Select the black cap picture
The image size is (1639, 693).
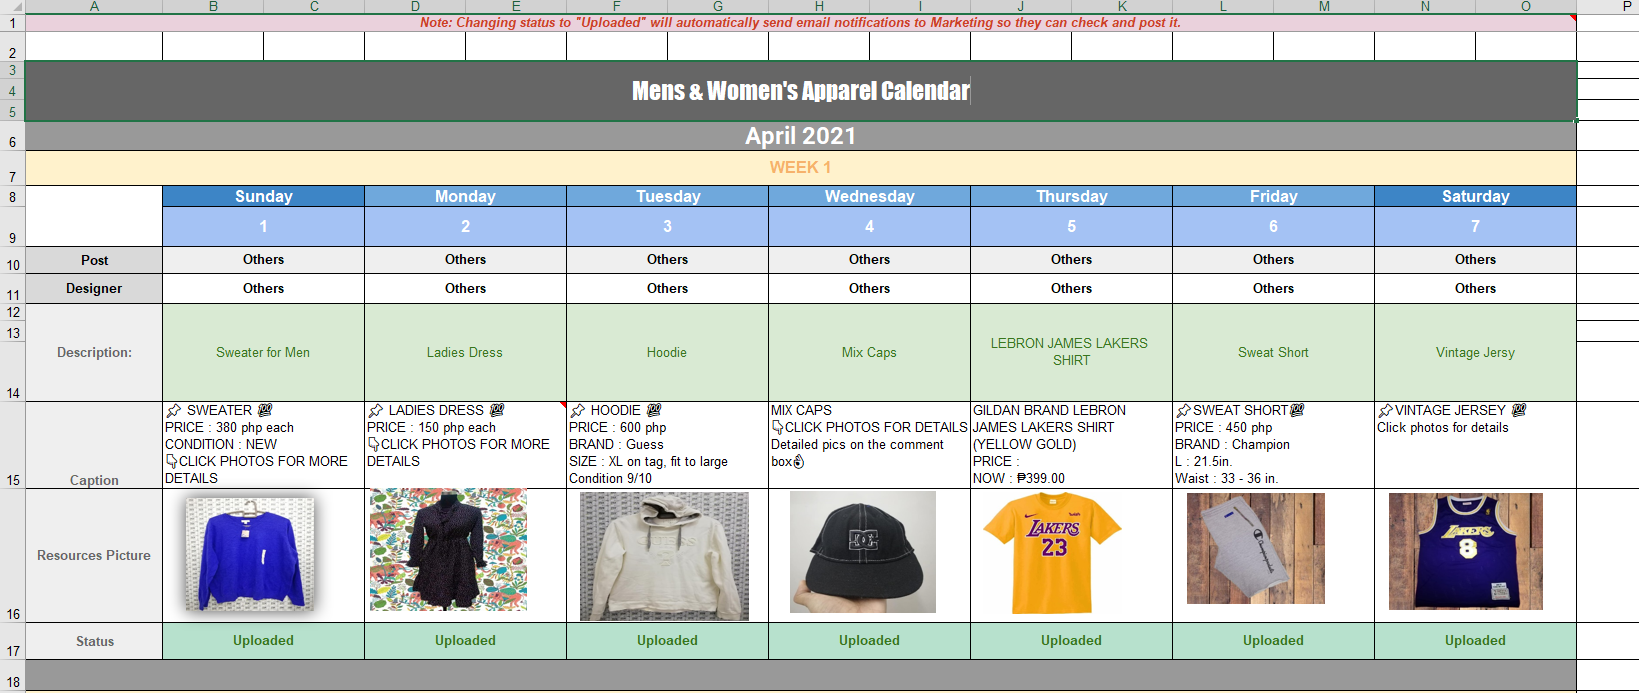pos(863,552)
